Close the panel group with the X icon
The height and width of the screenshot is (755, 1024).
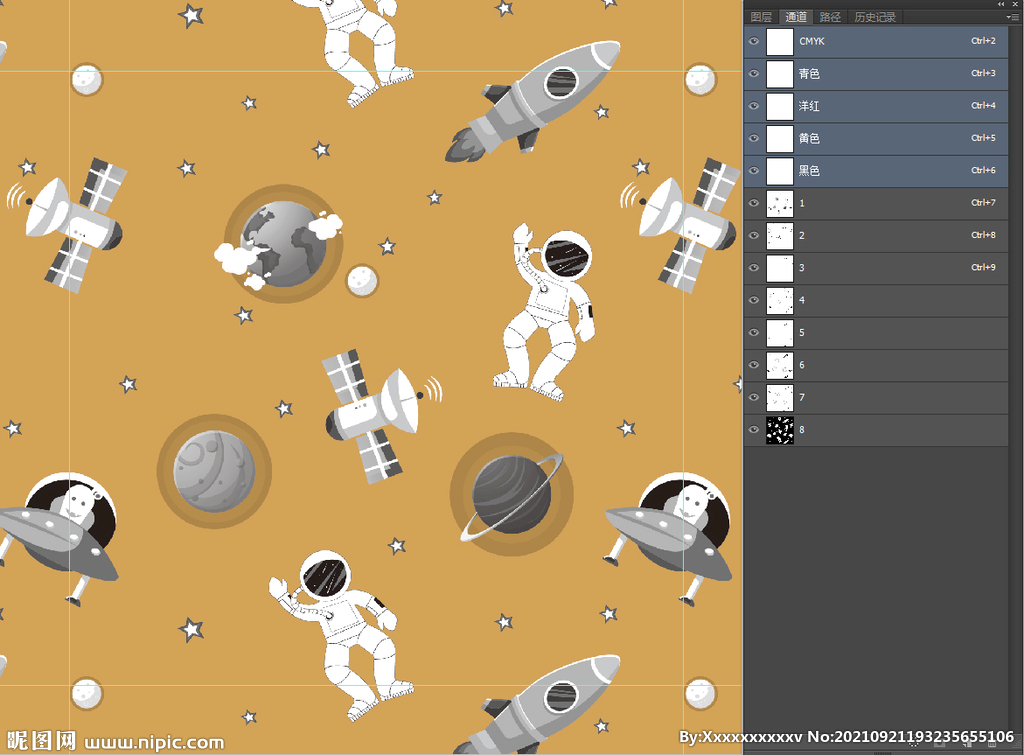tap(1015, 4)
